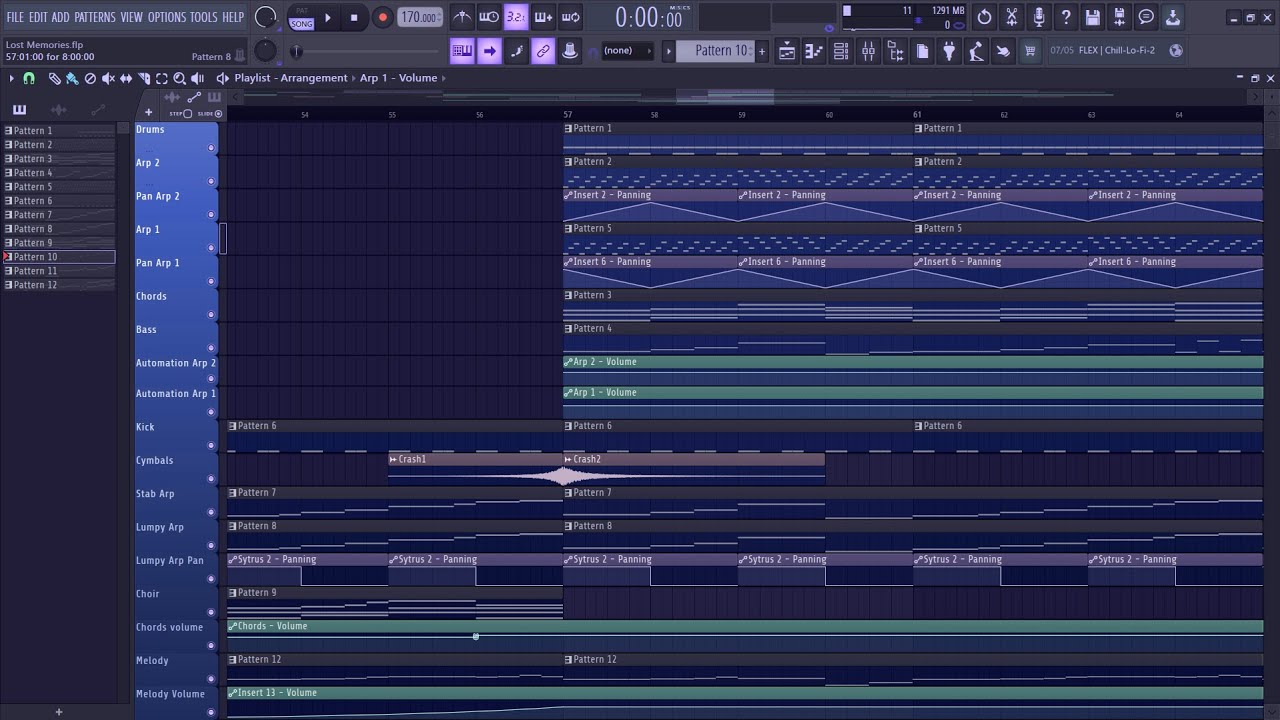This screenshot has height=720, width=1280.
Task: Mute the Arp 2 track
Action: (x=211, y=181)
